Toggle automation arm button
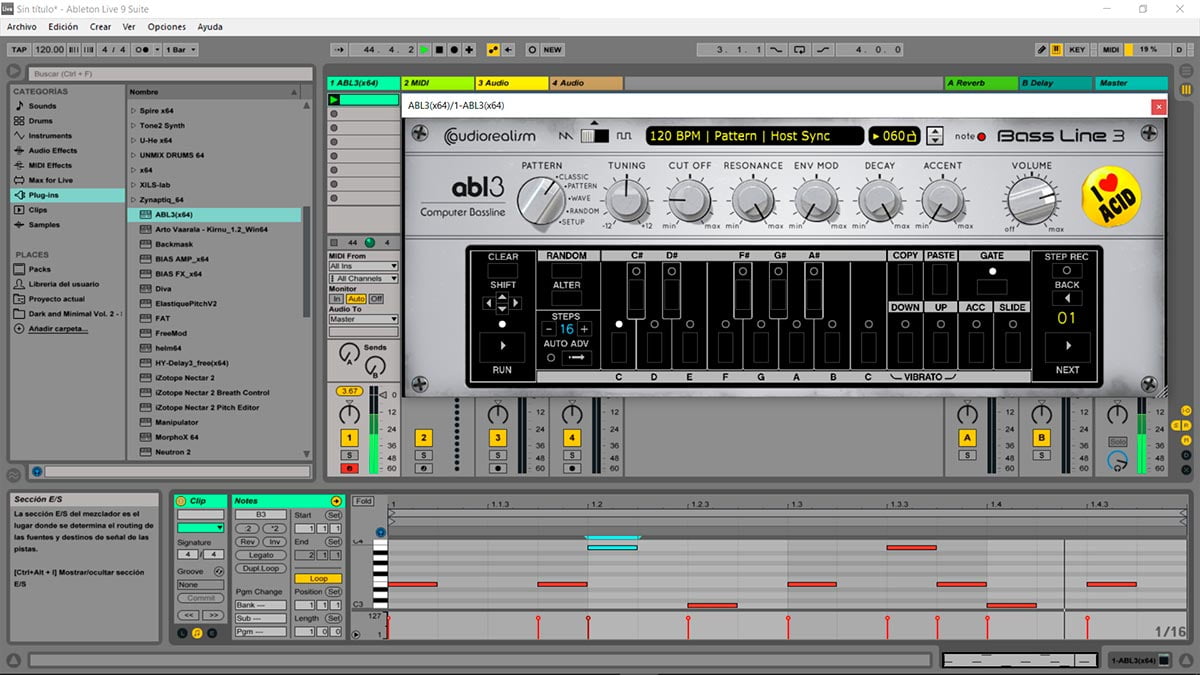Viewport: 1200px width, 675px height. 493,49
